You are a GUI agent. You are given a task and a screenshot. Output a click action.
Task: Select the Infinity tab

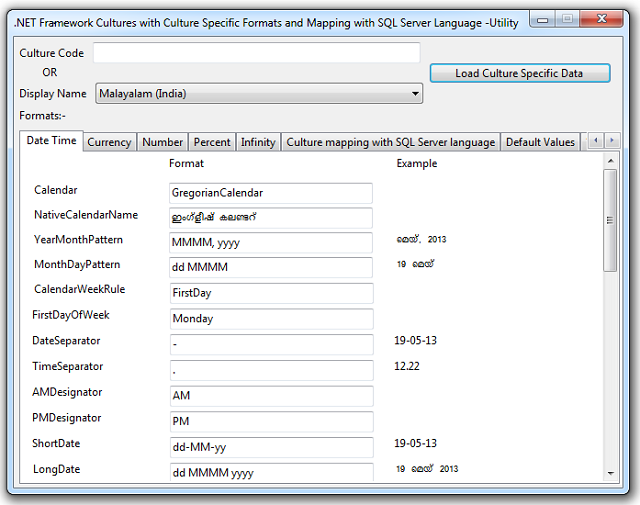(x=258, y=142)
